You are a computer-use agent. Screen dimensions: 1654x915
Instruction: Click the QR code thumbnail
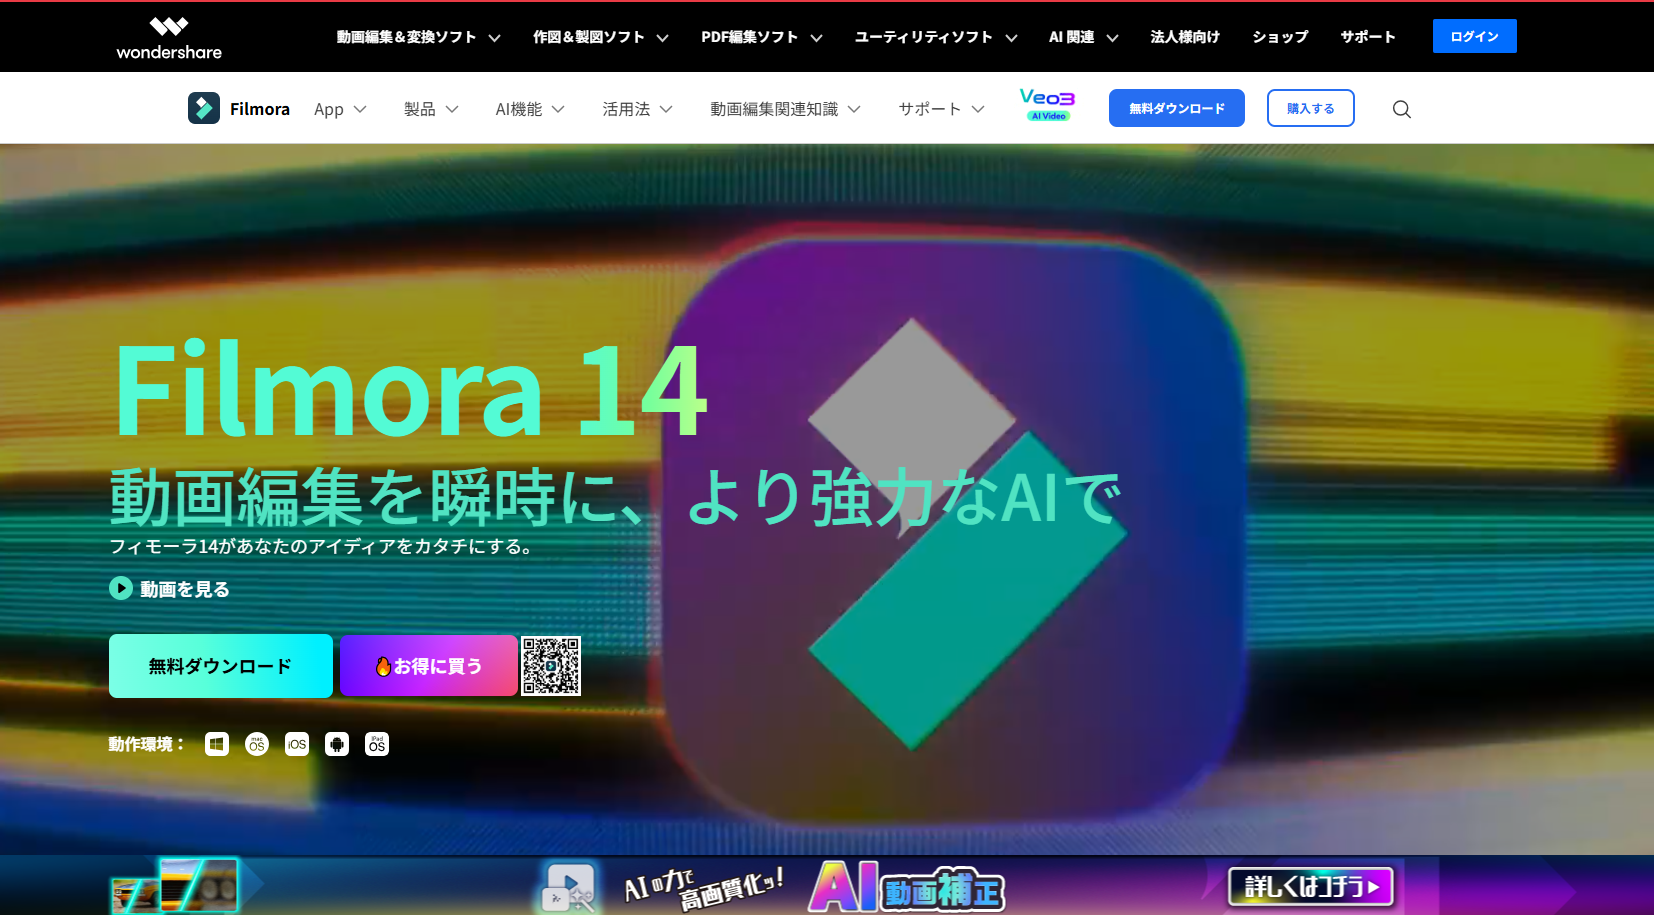[551, 666]
